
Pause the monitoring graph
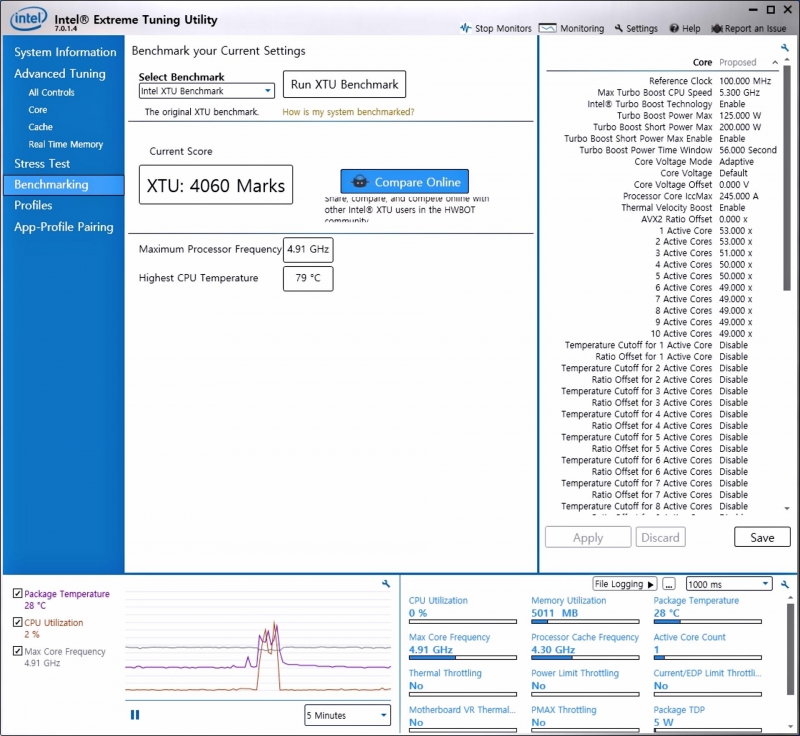pyautogui.click(x=135, y=715)
